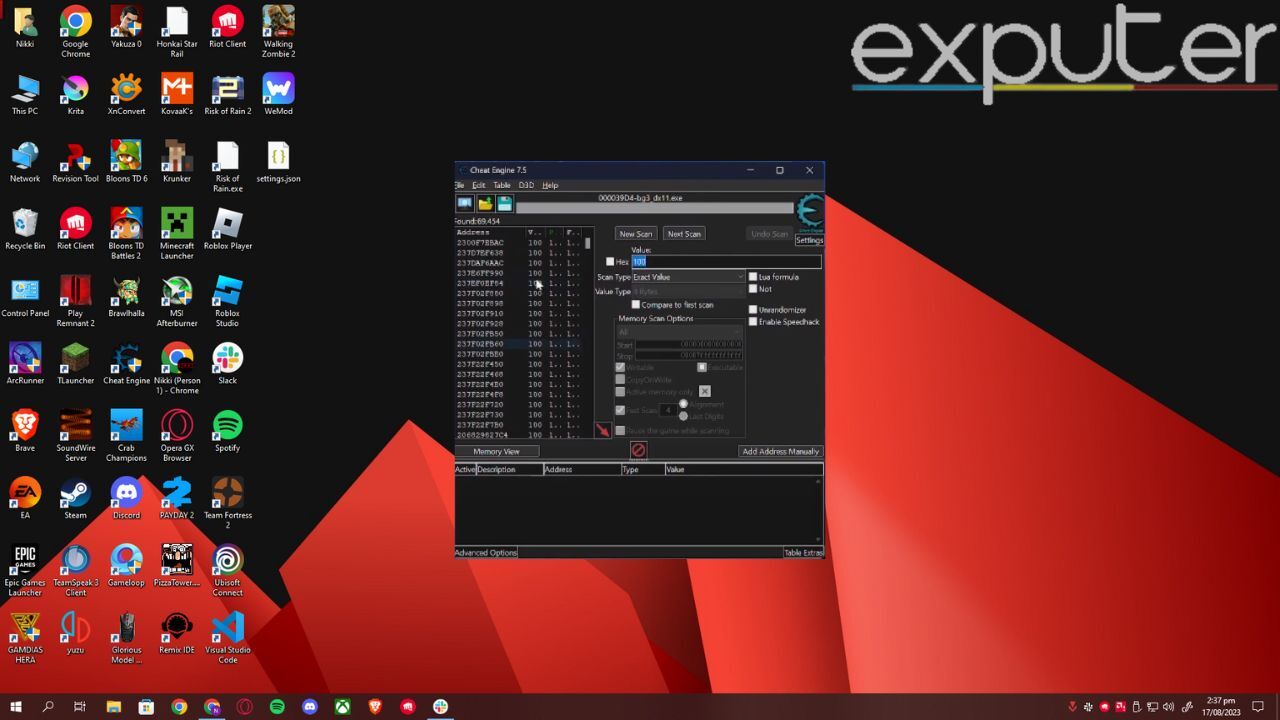Select the Steam desktop icon
Image resolution: width=1280 pixels, height=720 pixels.
click(76, 499)
